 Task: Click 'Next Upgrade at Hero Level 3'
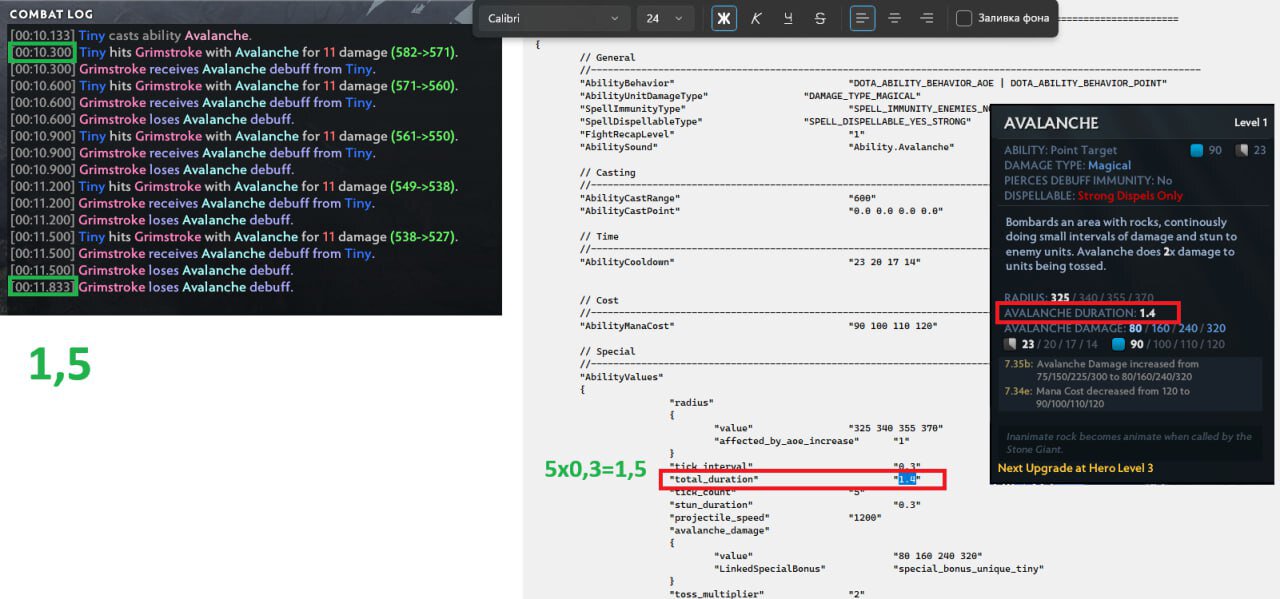(1075, 468)
